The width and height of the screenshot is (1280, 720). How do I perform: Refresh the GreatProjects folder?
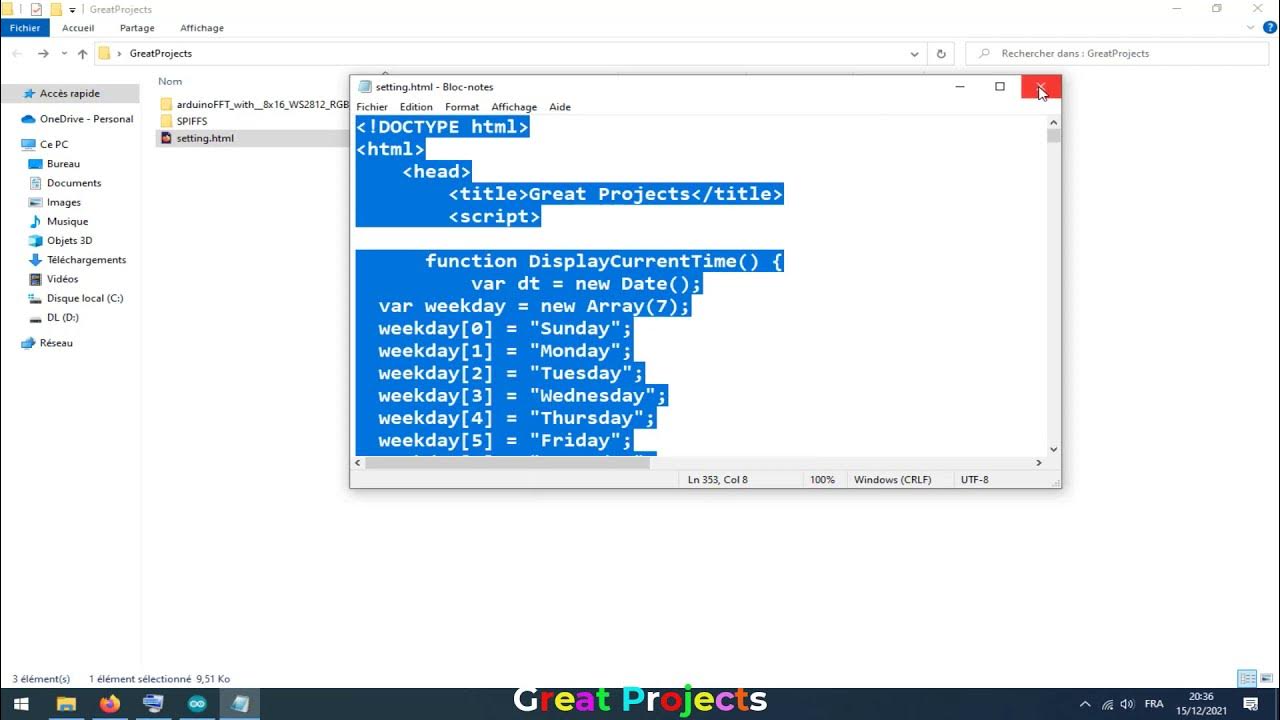tap(941, 54)
